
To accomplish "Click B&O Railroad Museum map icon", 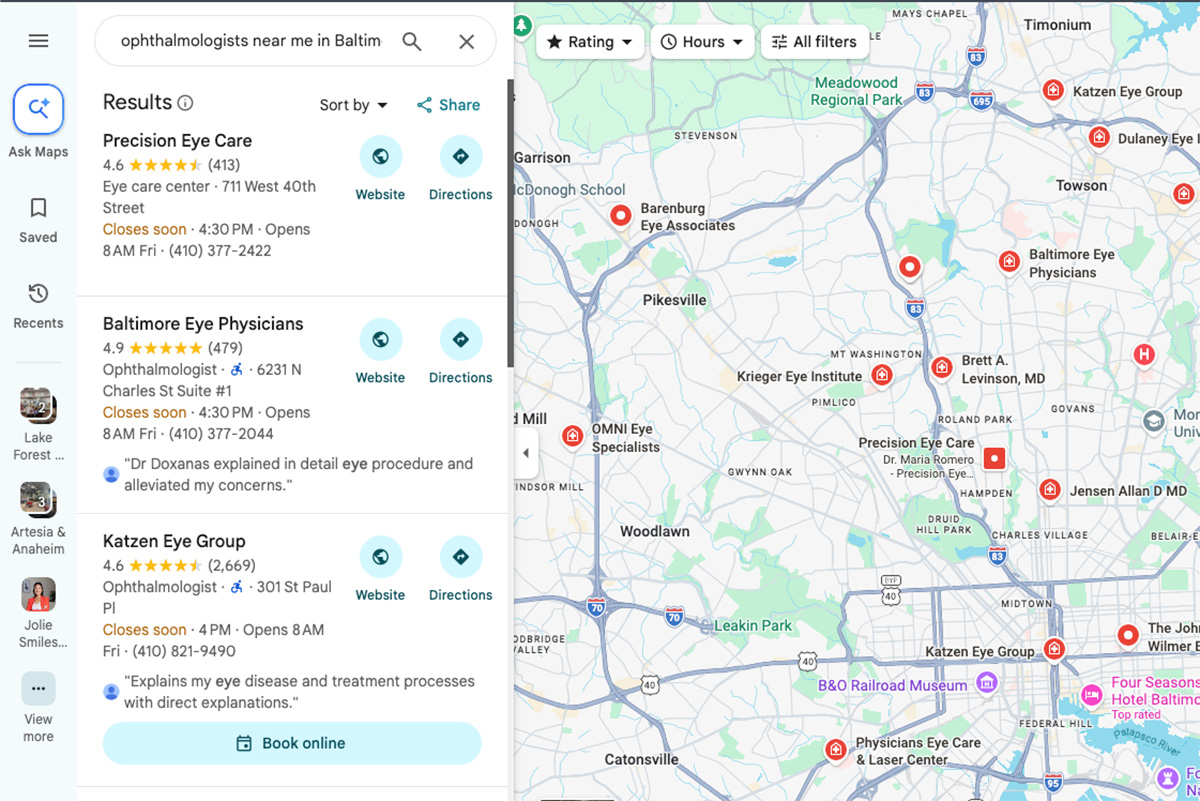I will (x=988, y=684).
